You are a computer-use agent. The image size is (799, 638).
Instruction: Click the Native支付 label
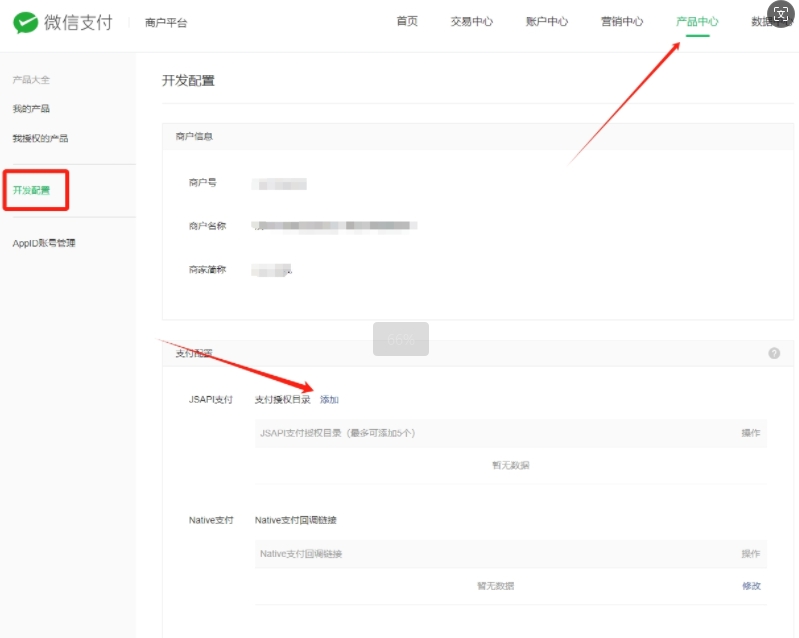click(x=211, y=520)
